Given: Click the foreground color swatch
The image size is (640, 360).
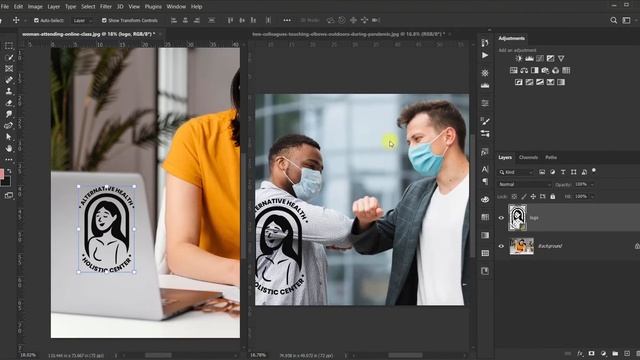Looking at the screenshot, I should 2,175.
